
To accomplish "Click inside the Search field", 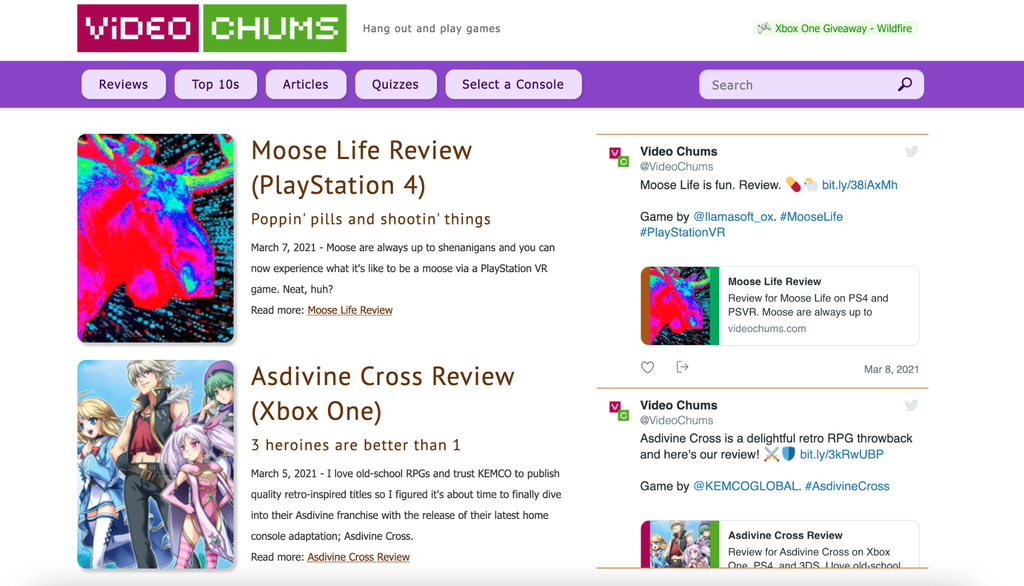I will [x=790, y=85].
